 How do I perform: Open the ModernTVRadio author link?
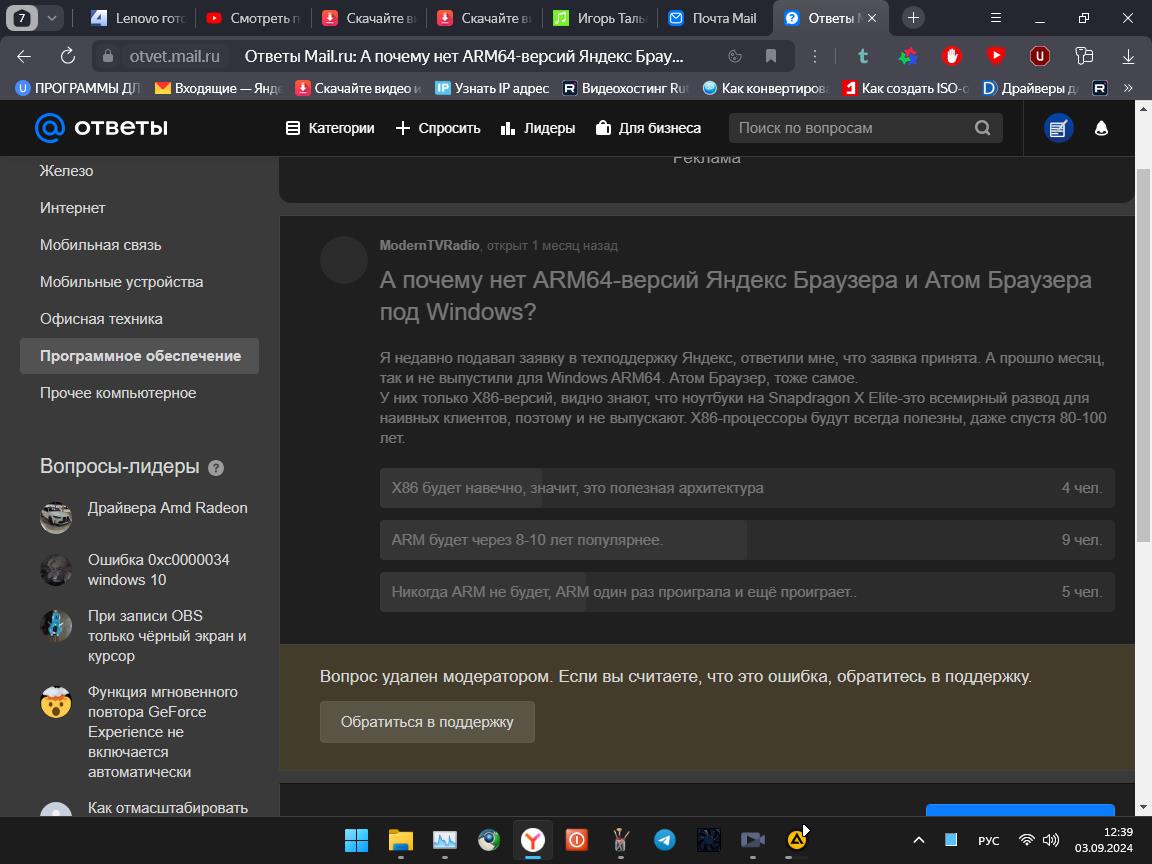click(429, 245)
